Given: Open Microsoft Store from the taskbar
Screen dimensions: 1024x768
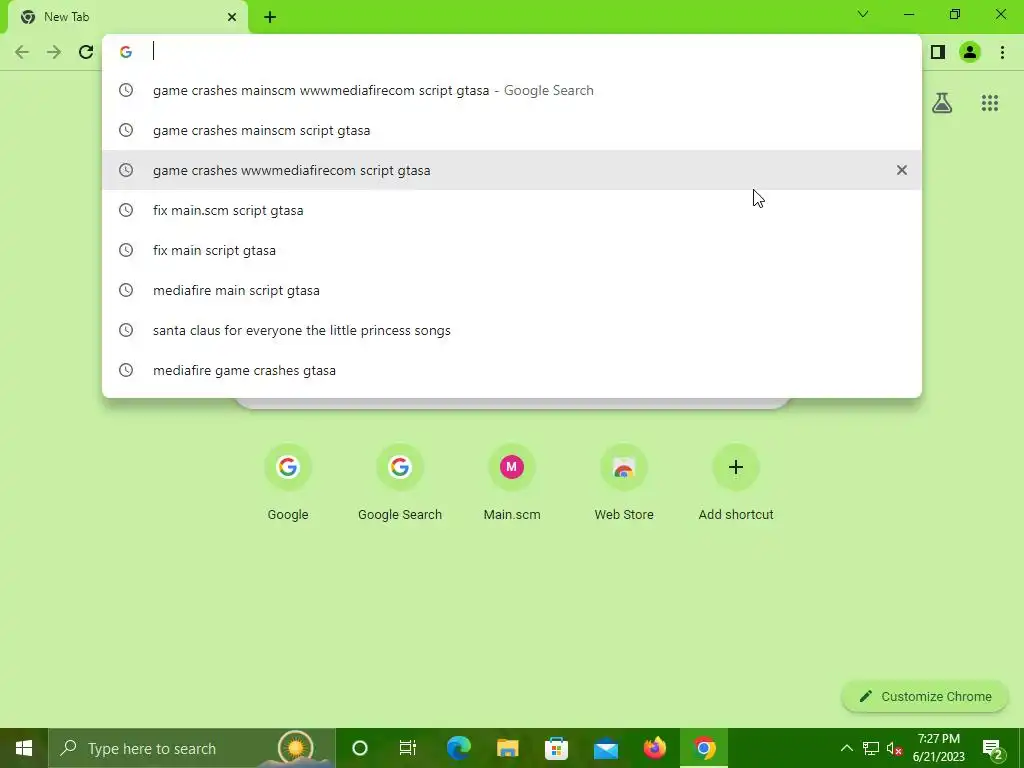Looking at the screenshot, I should click(x=556, y=748).
